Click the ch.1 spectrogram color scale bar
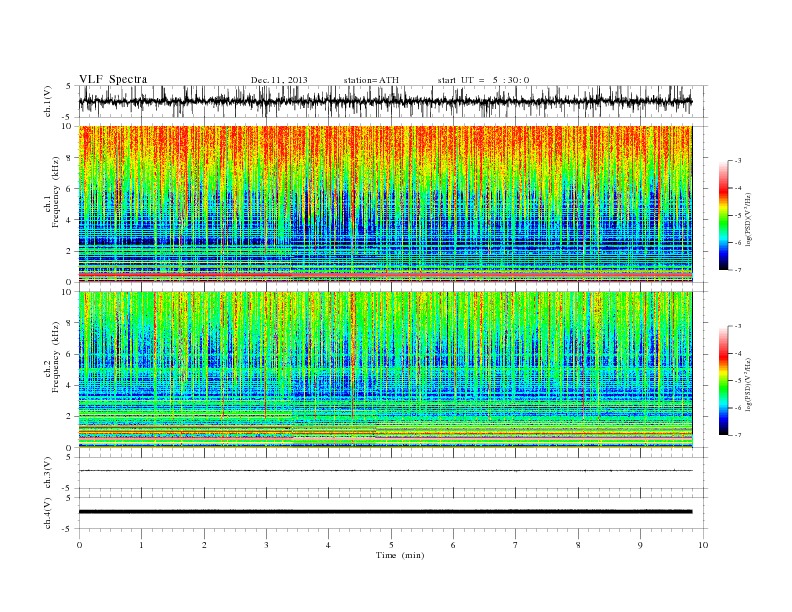The width and height of the screenshot is (792, 612). [x=723, y=215]
